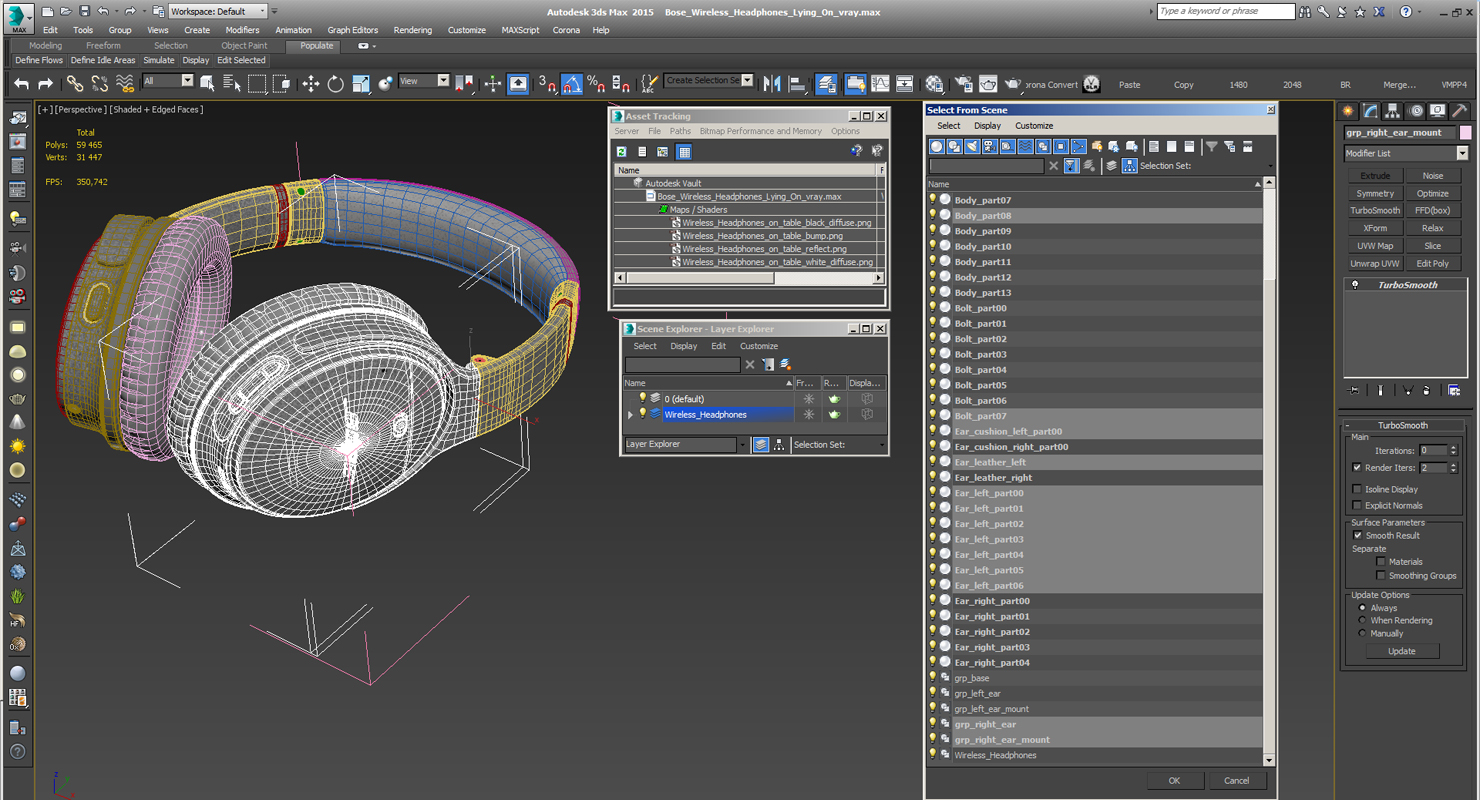Switch to Freeform ribbon tab
The width and height of the screenshot is (1480, 800).
click(x=103, y=46)
